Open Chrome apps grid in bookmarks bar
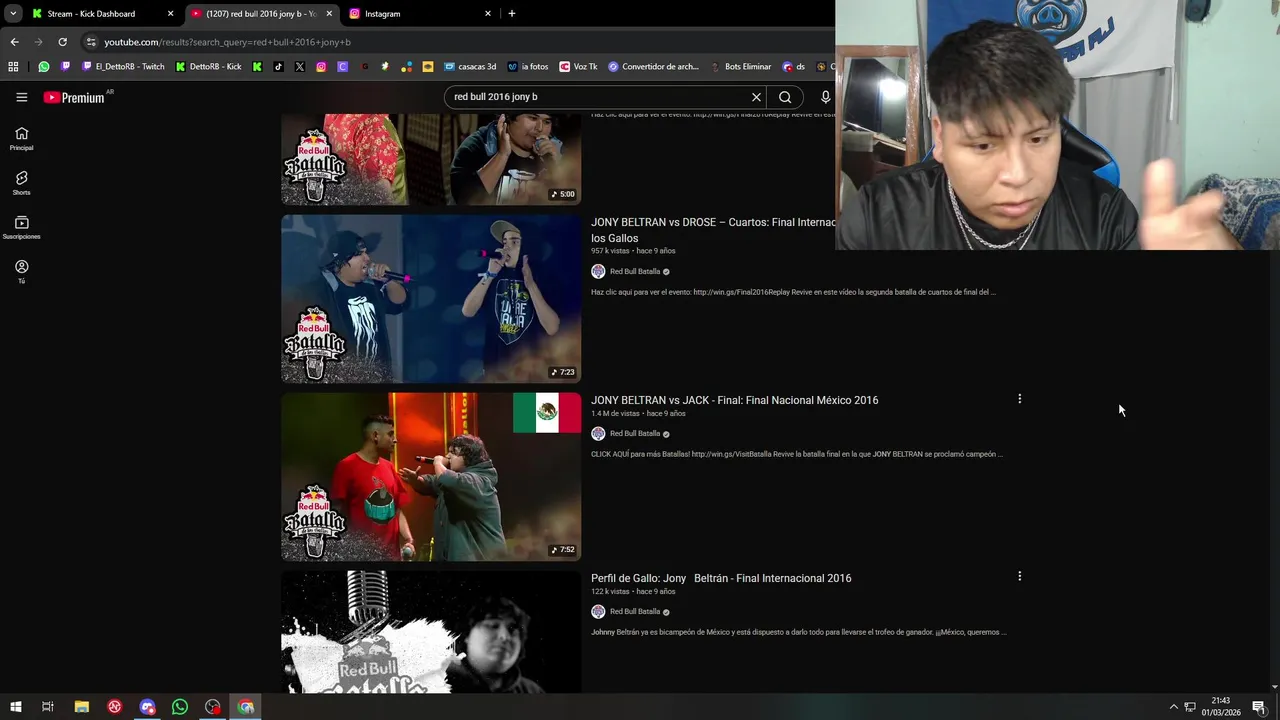1280x720 pixels. pos(13,67)
